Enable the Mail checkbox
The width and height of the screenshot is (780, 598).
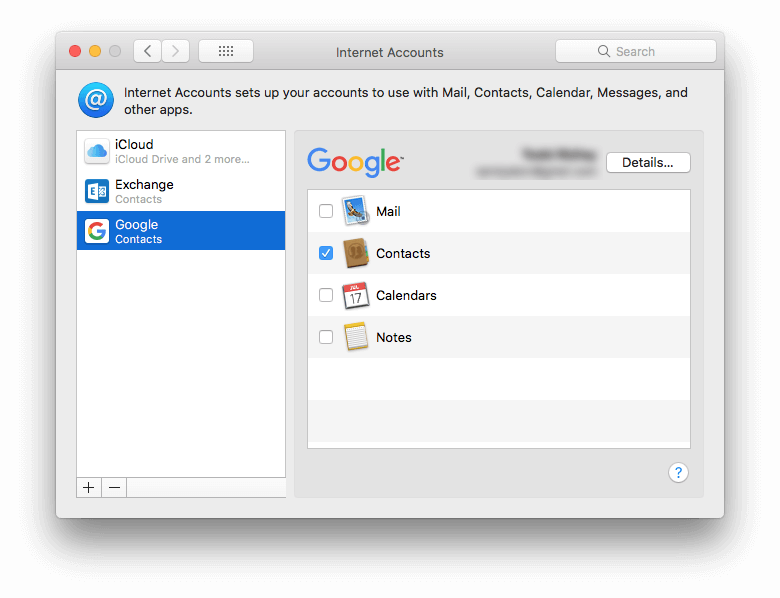click(326, 211)
